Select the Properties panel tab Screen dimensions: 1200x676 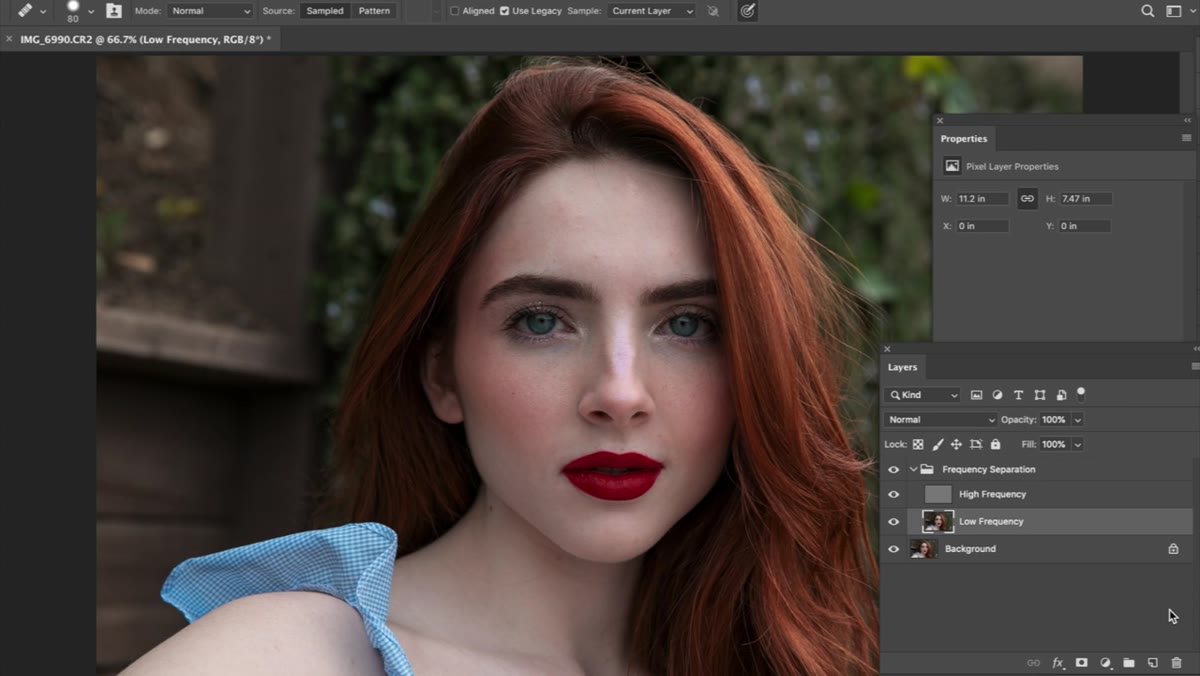pos(964,139)
